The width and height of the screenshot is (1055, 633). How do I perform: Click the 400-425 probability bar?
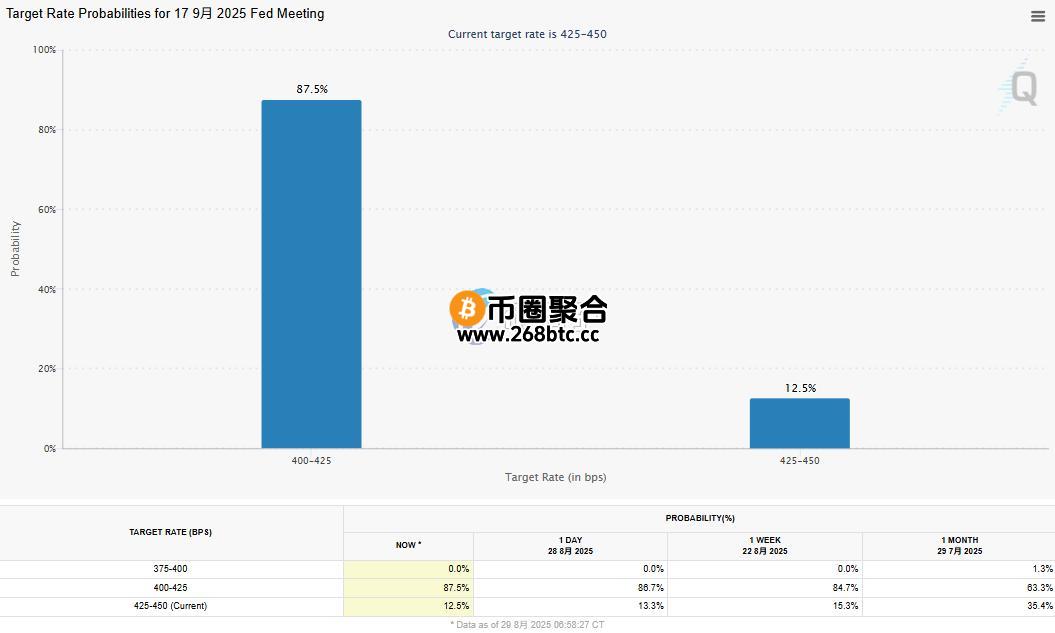(x=312, y=274)
